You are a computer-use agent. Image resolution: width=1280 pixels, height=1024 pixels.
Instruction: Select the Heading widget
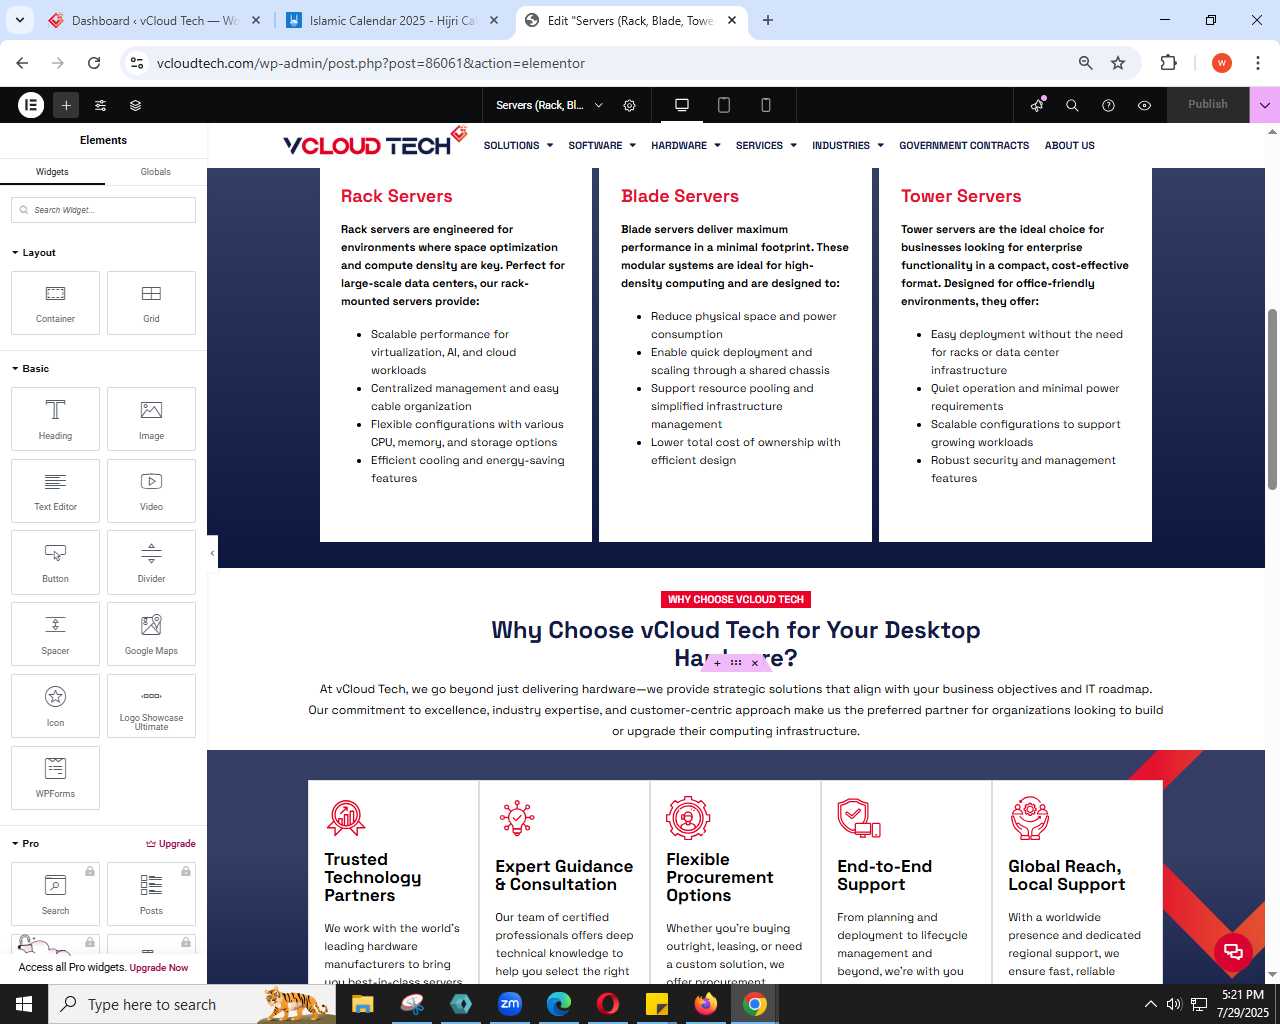point(55,419)
